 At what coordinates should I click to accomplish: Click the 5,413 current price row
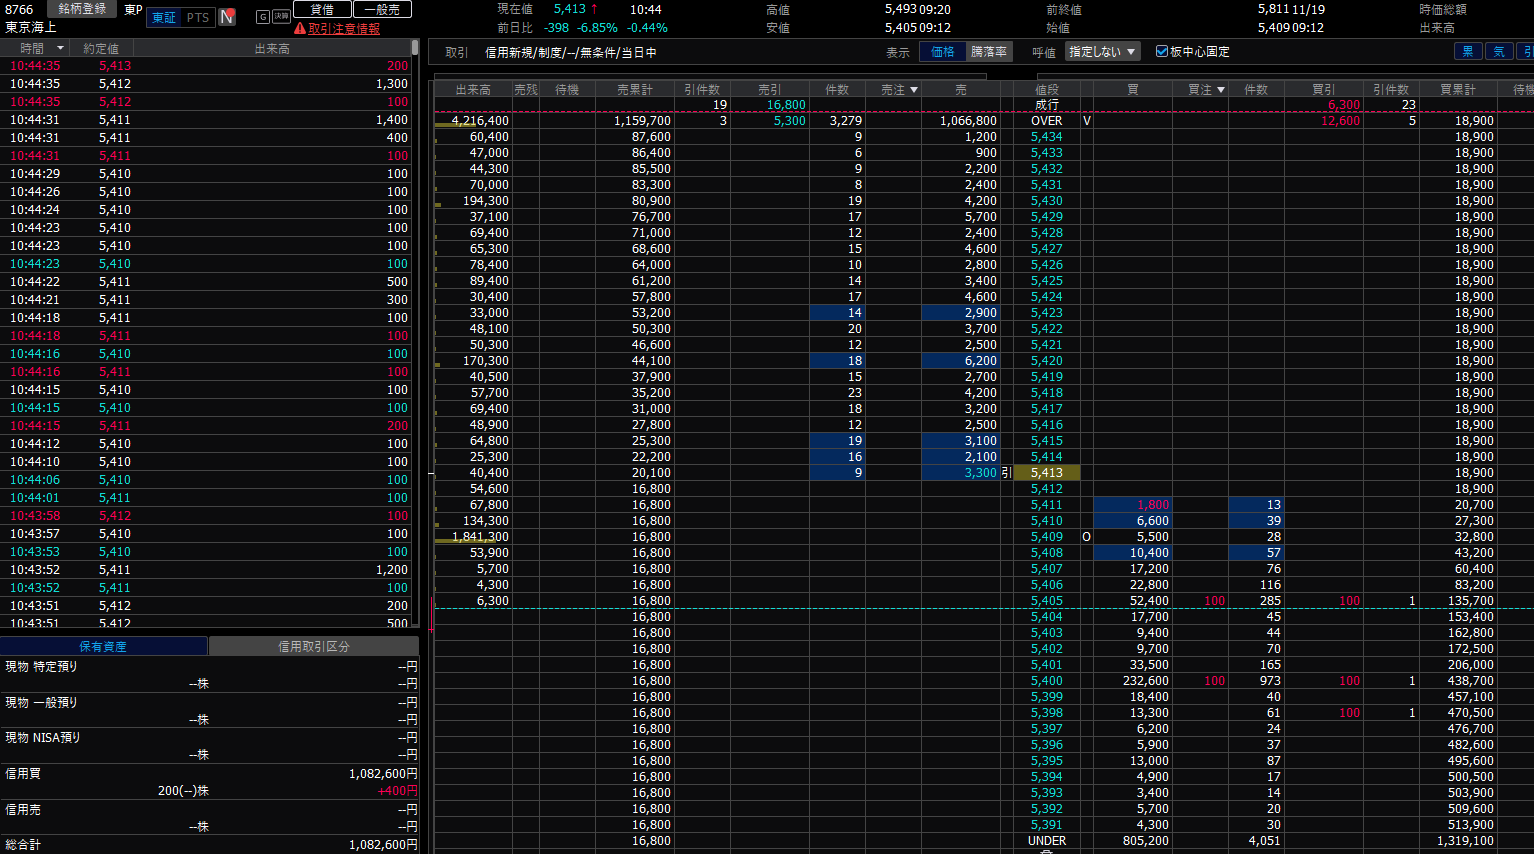pyautogui.click(x=1047, y=473)
